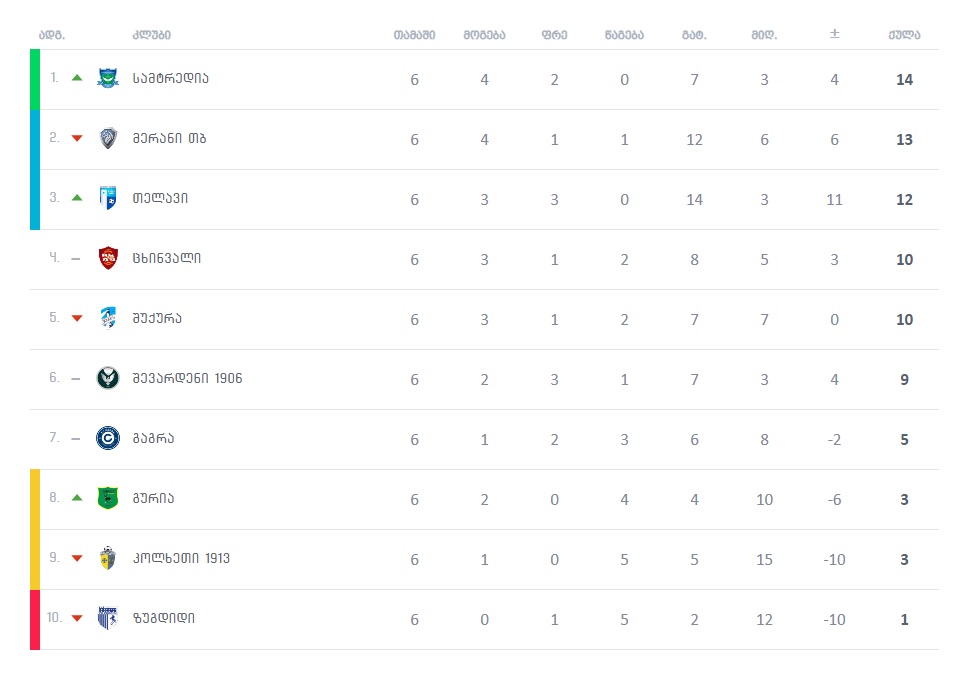Click the გურია green crest
This screenshot has width=975, height=686.
tap(107, 498)
